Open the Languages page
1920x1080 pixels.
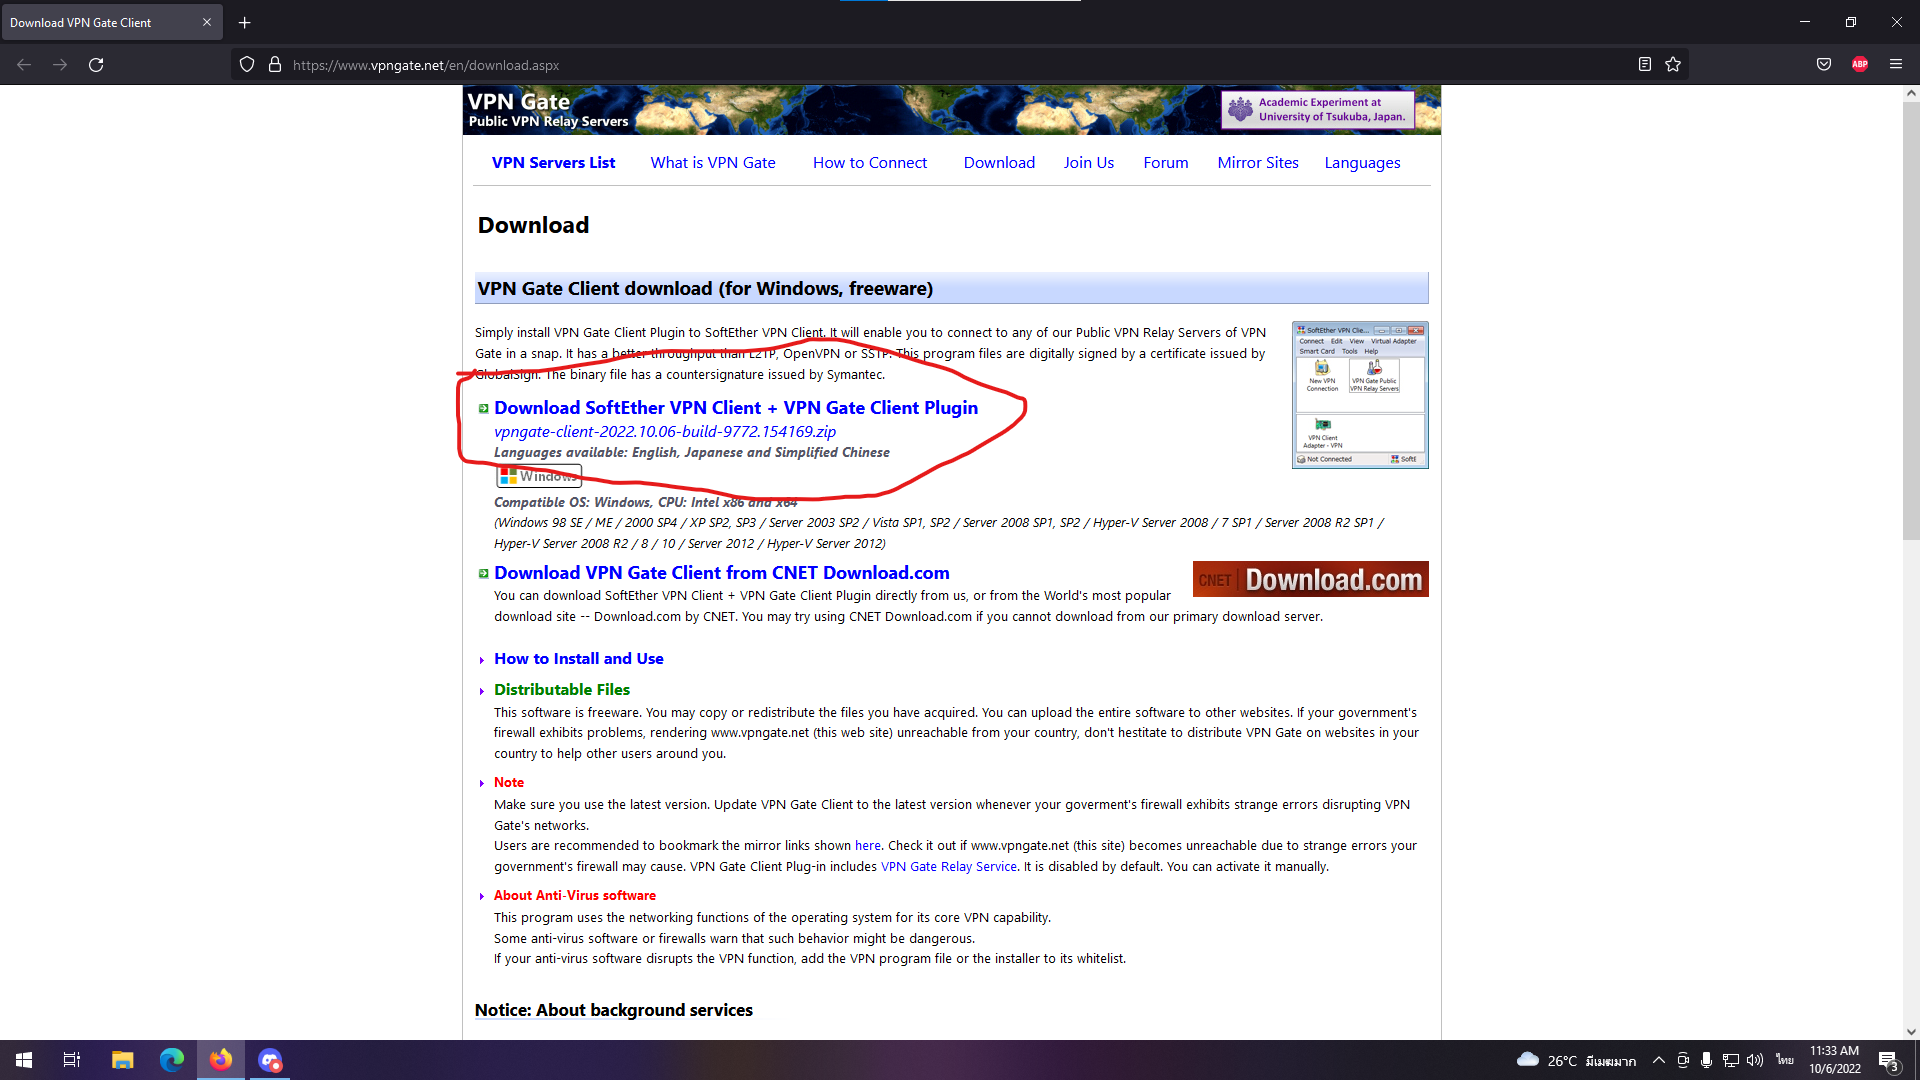pos(1362,163)
